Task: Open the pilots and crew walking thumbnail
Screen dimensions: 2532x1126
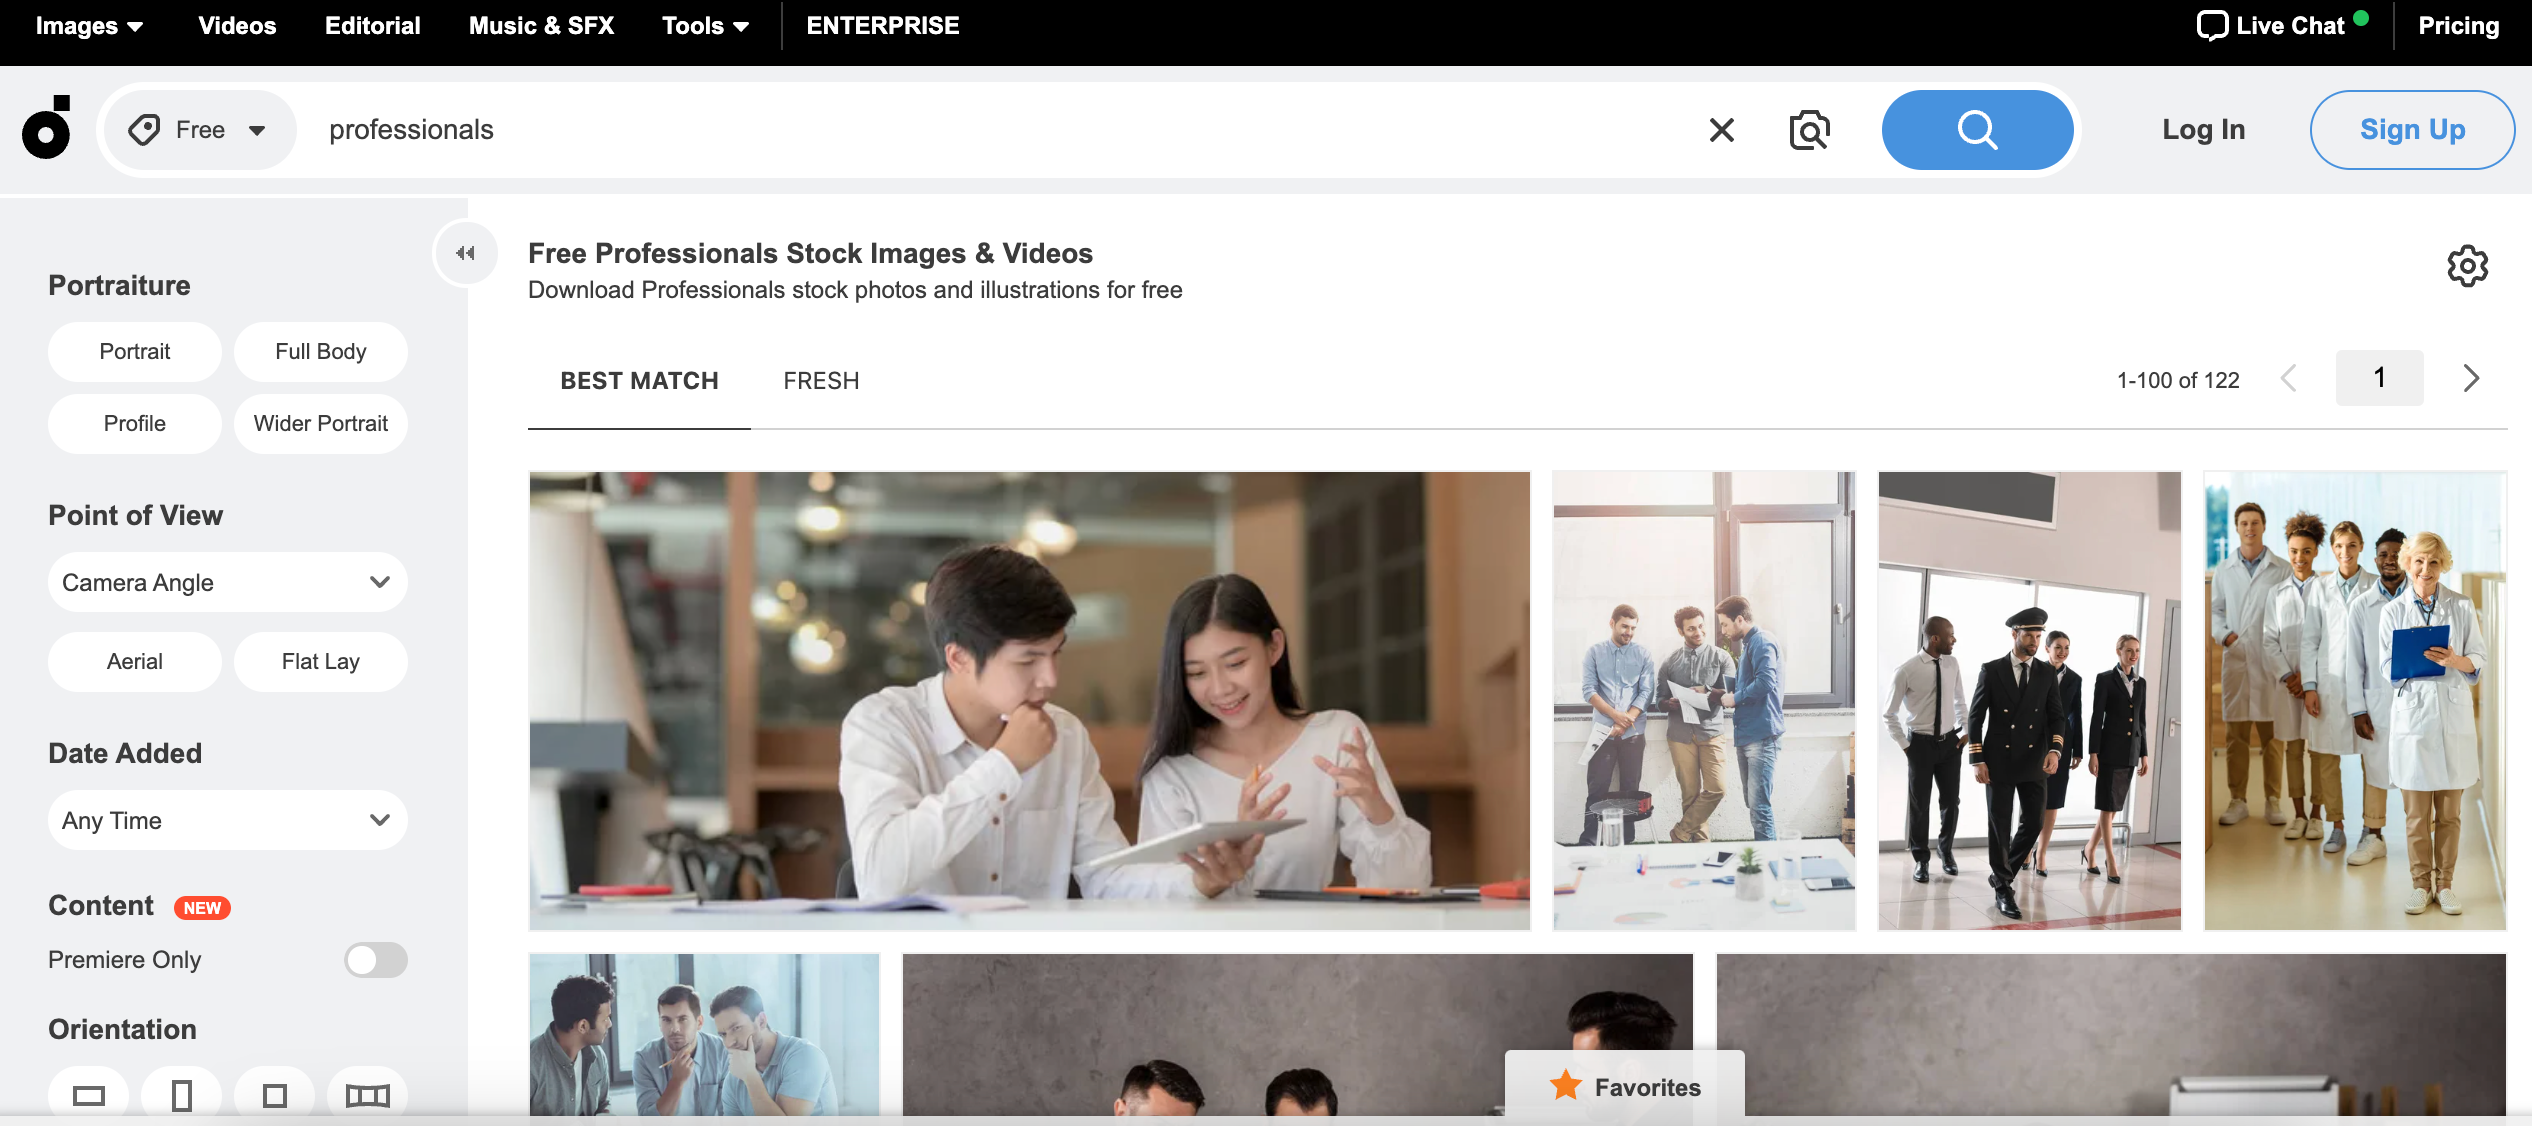Action: 2029,700
